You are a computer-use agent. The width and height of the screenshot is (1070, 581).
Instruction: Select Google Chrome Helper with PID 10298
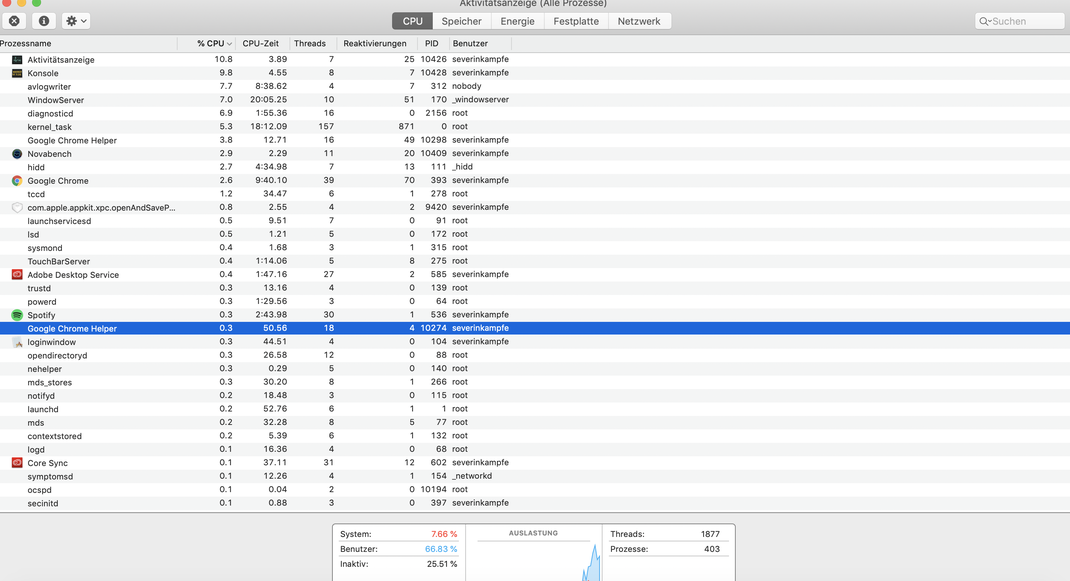(535, 140)
